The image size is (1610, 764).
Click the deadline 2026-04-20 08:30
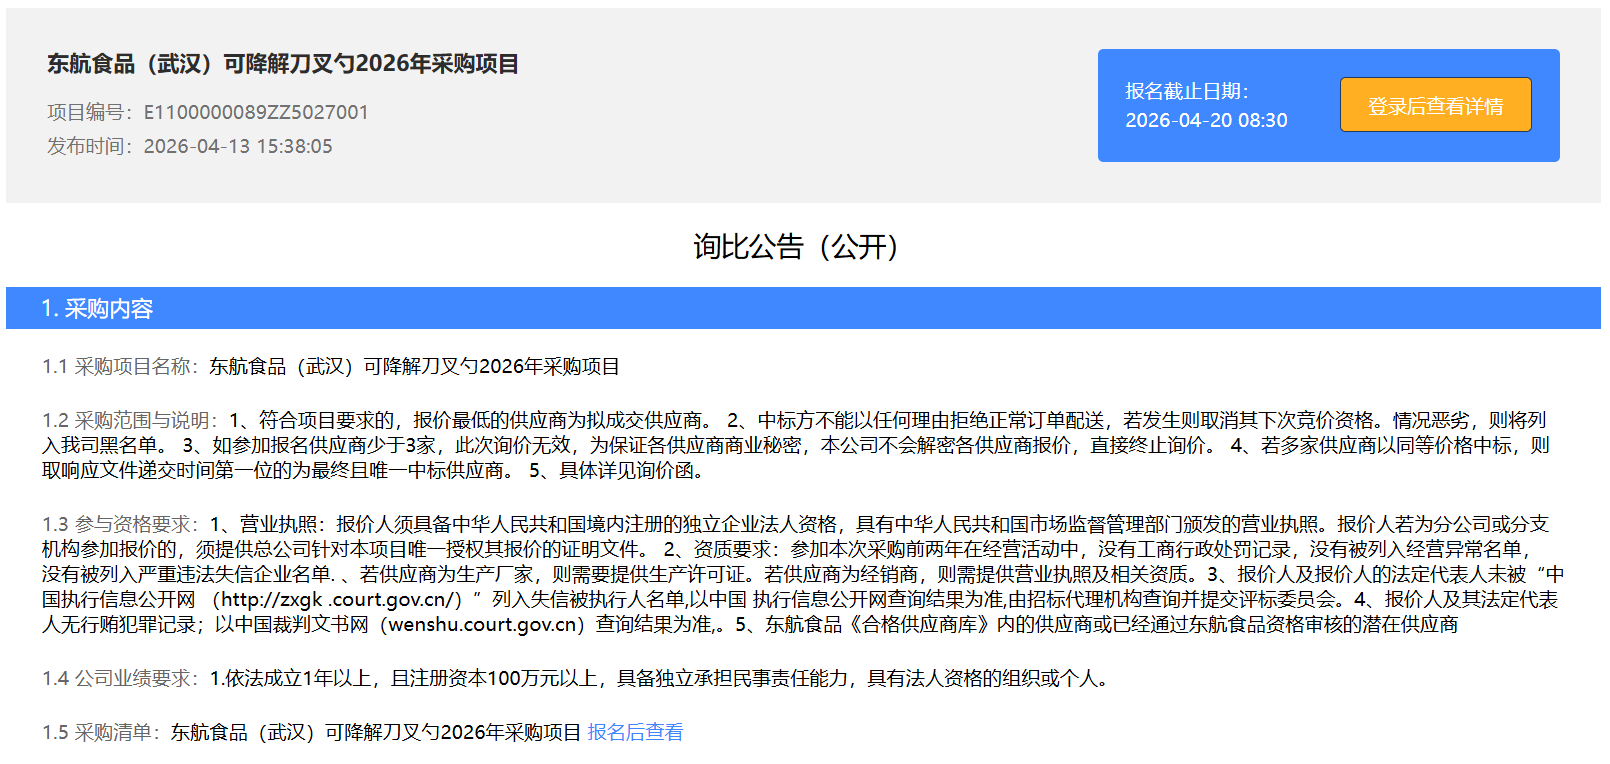point(1206,120)
